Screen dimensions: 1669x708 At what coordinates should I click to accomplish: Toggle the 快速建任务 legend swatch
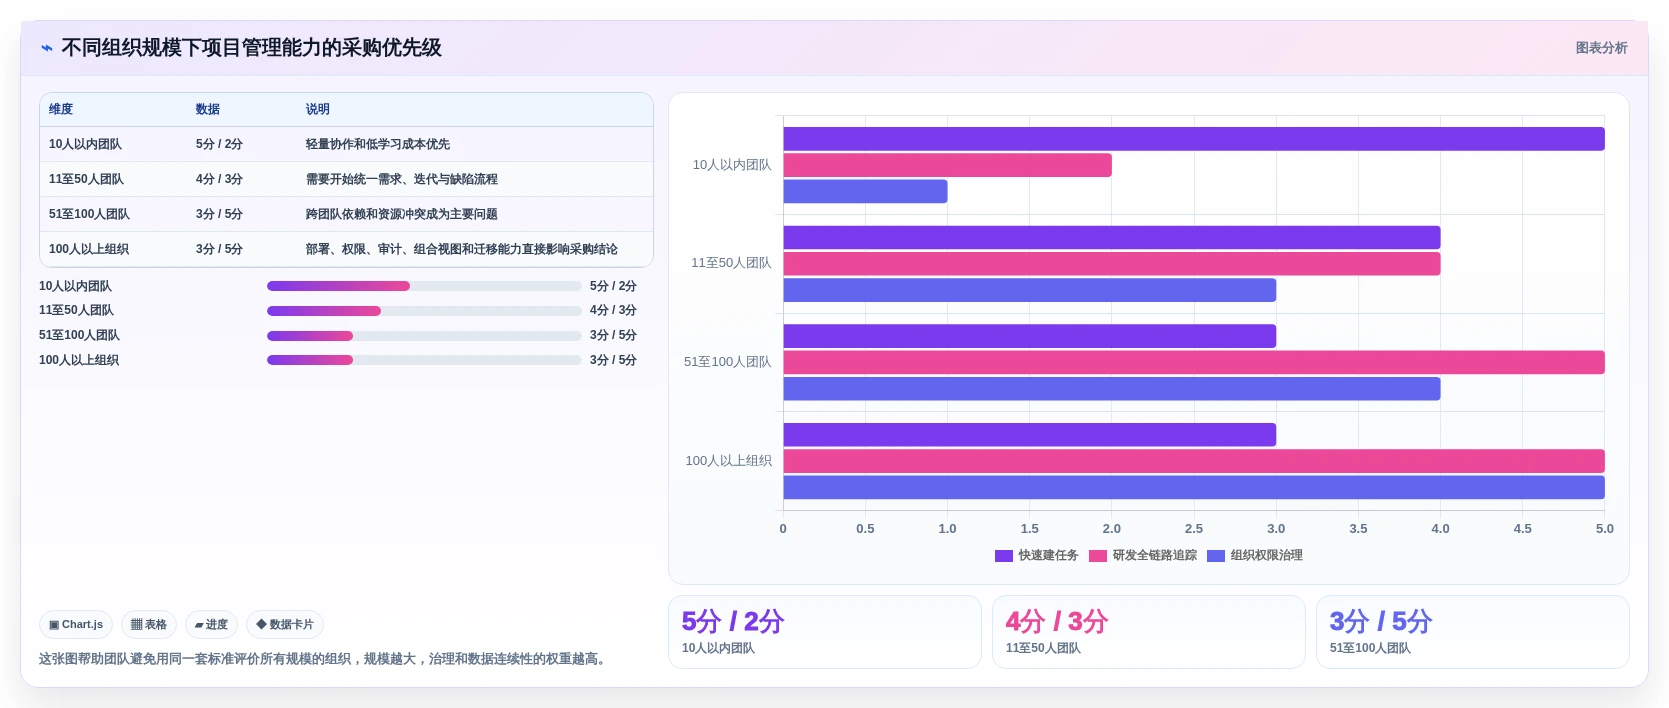(1004, 556)
